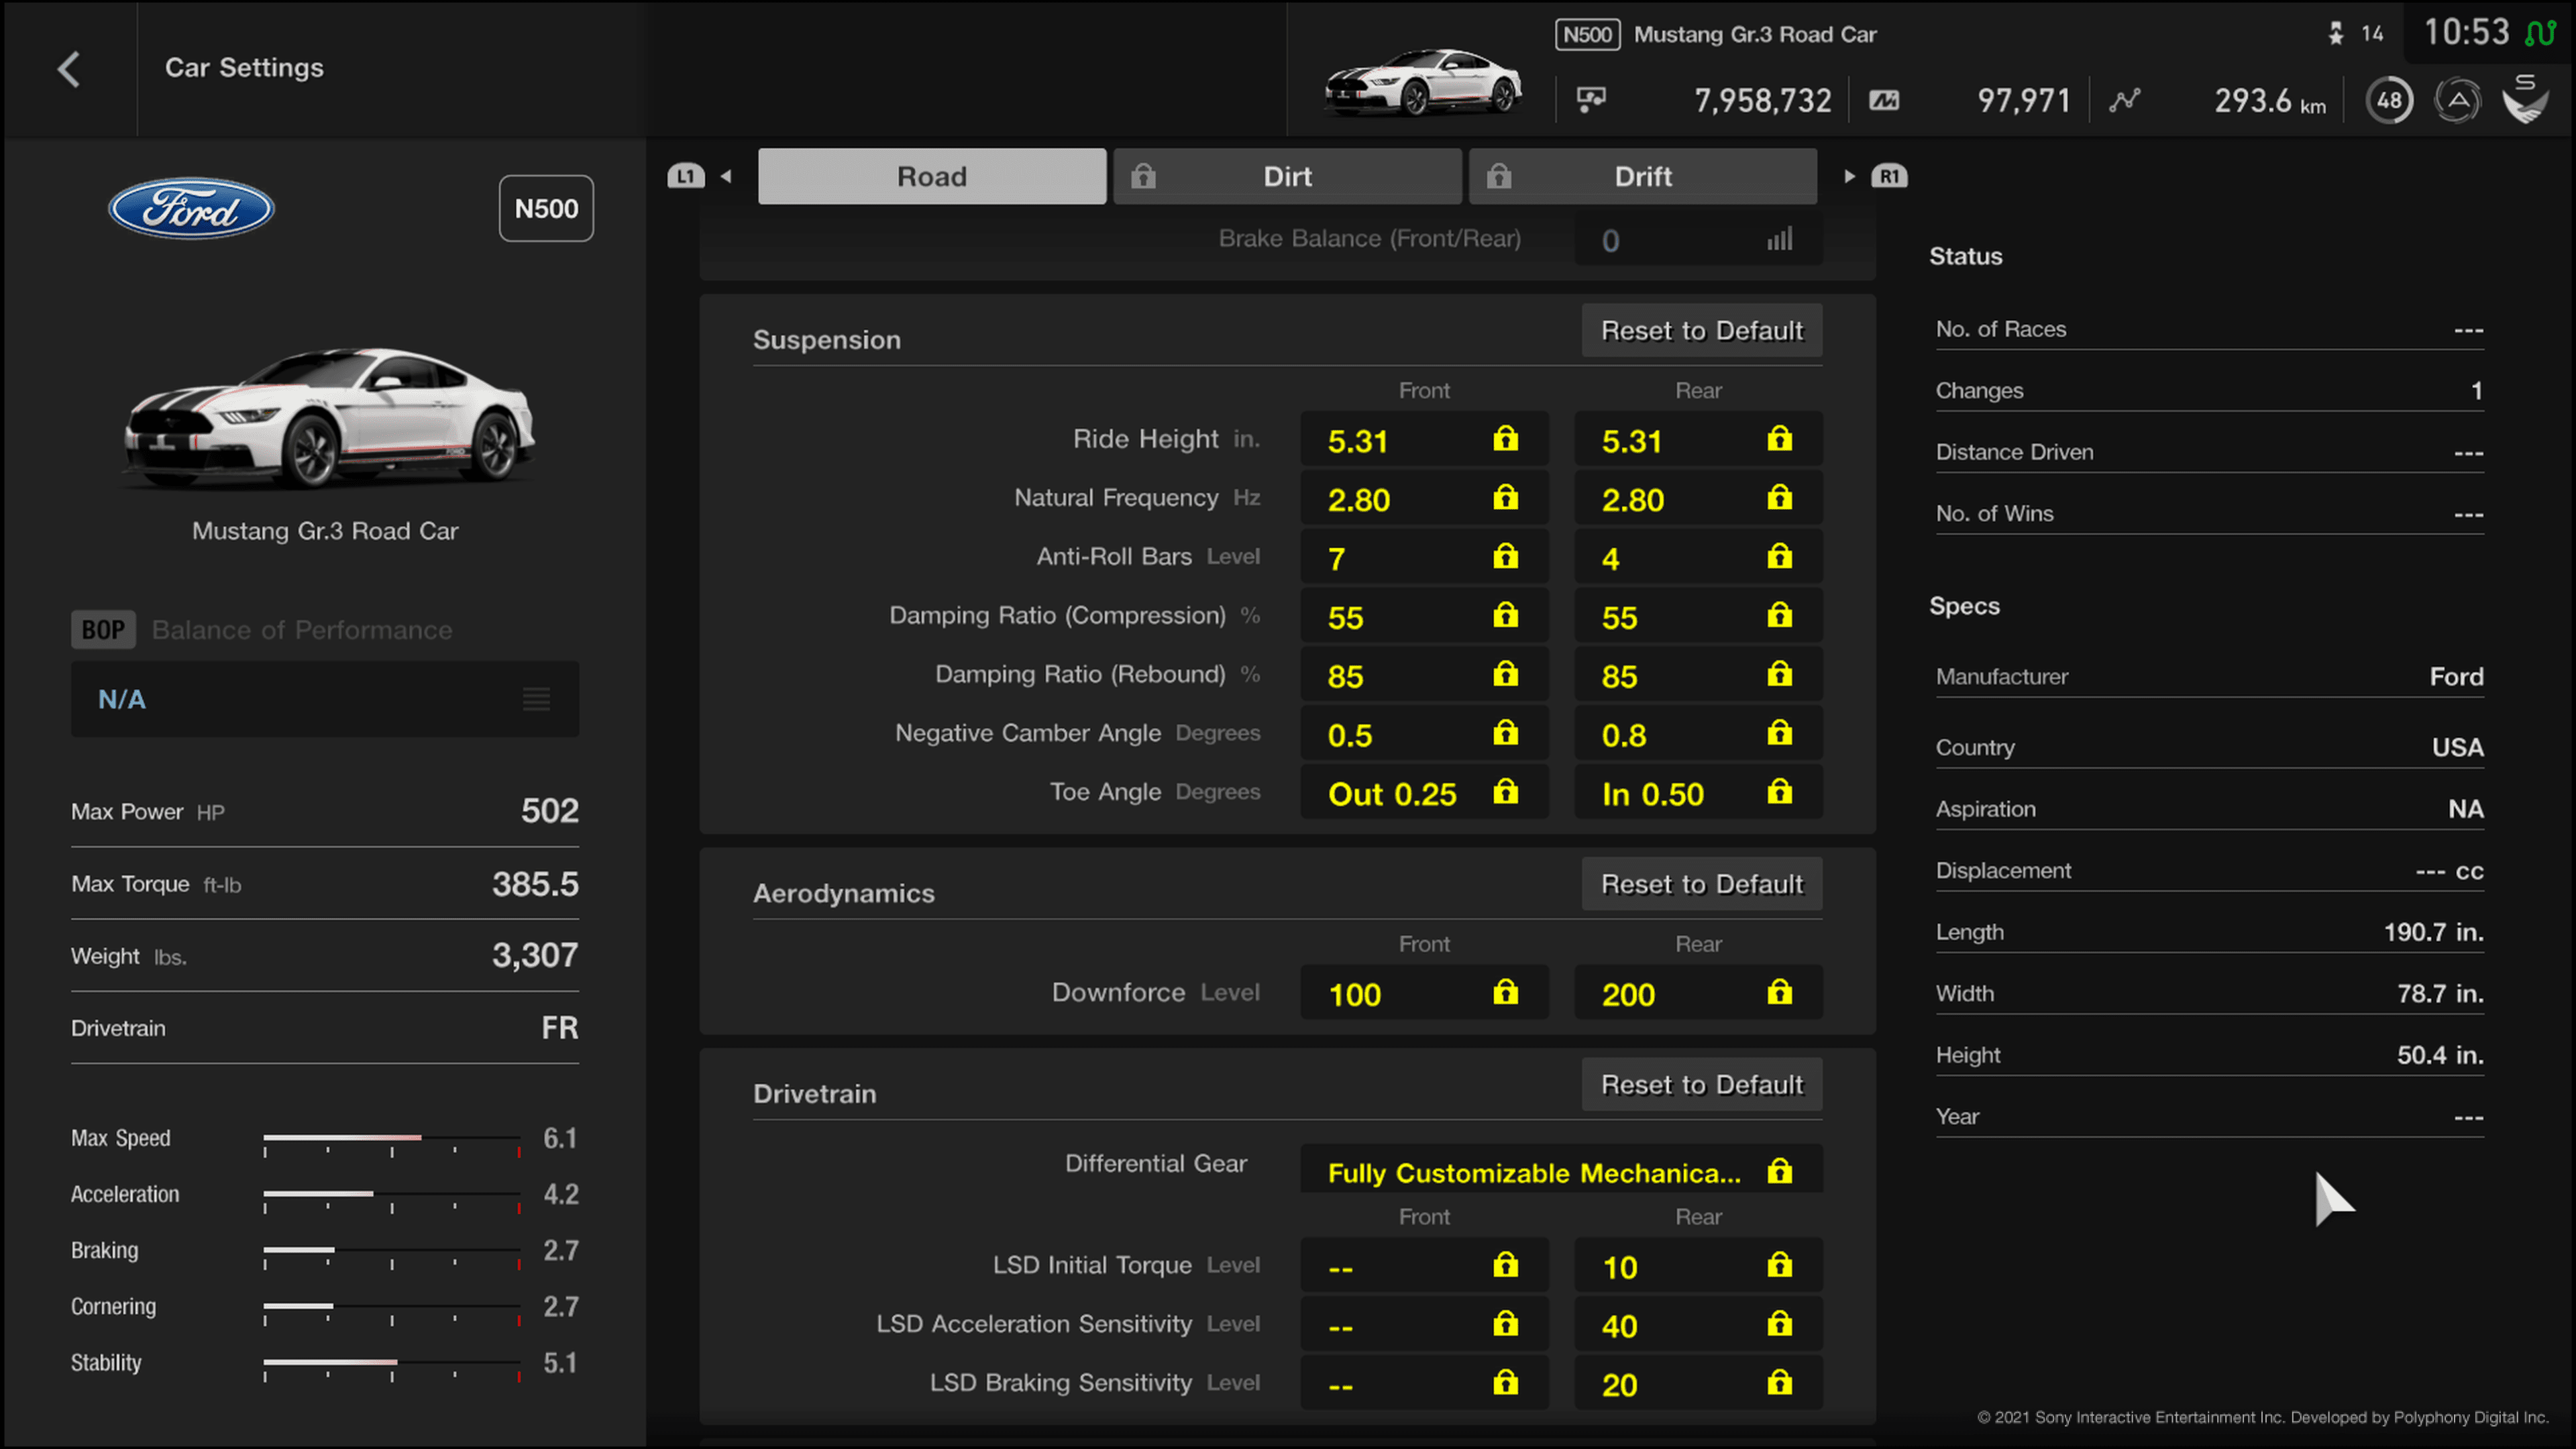Select front Damping Ratio Compression value 55
The width and height of the screenshot is (2576, 1449).
(1424, 616)
